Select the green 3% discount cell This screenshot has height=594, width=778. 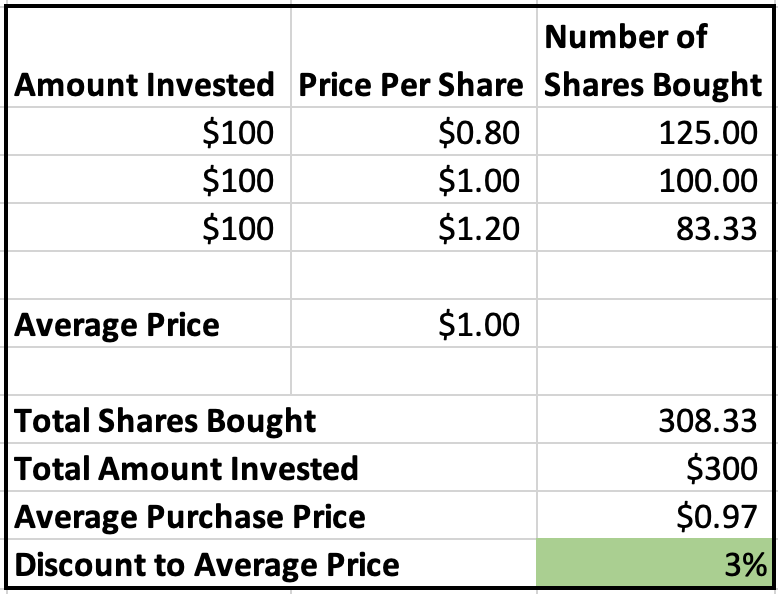tap(654, 563)
